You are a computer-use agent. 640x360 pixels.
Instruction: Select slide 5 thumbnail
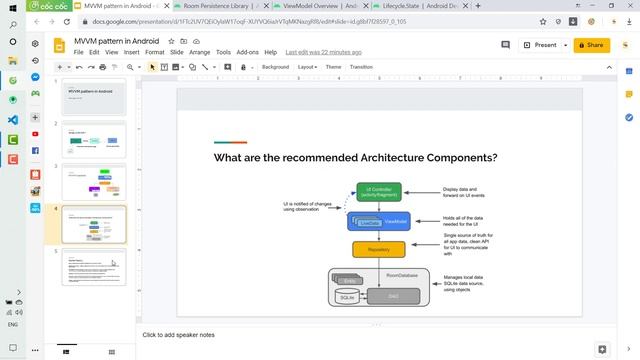coord(94,267)
